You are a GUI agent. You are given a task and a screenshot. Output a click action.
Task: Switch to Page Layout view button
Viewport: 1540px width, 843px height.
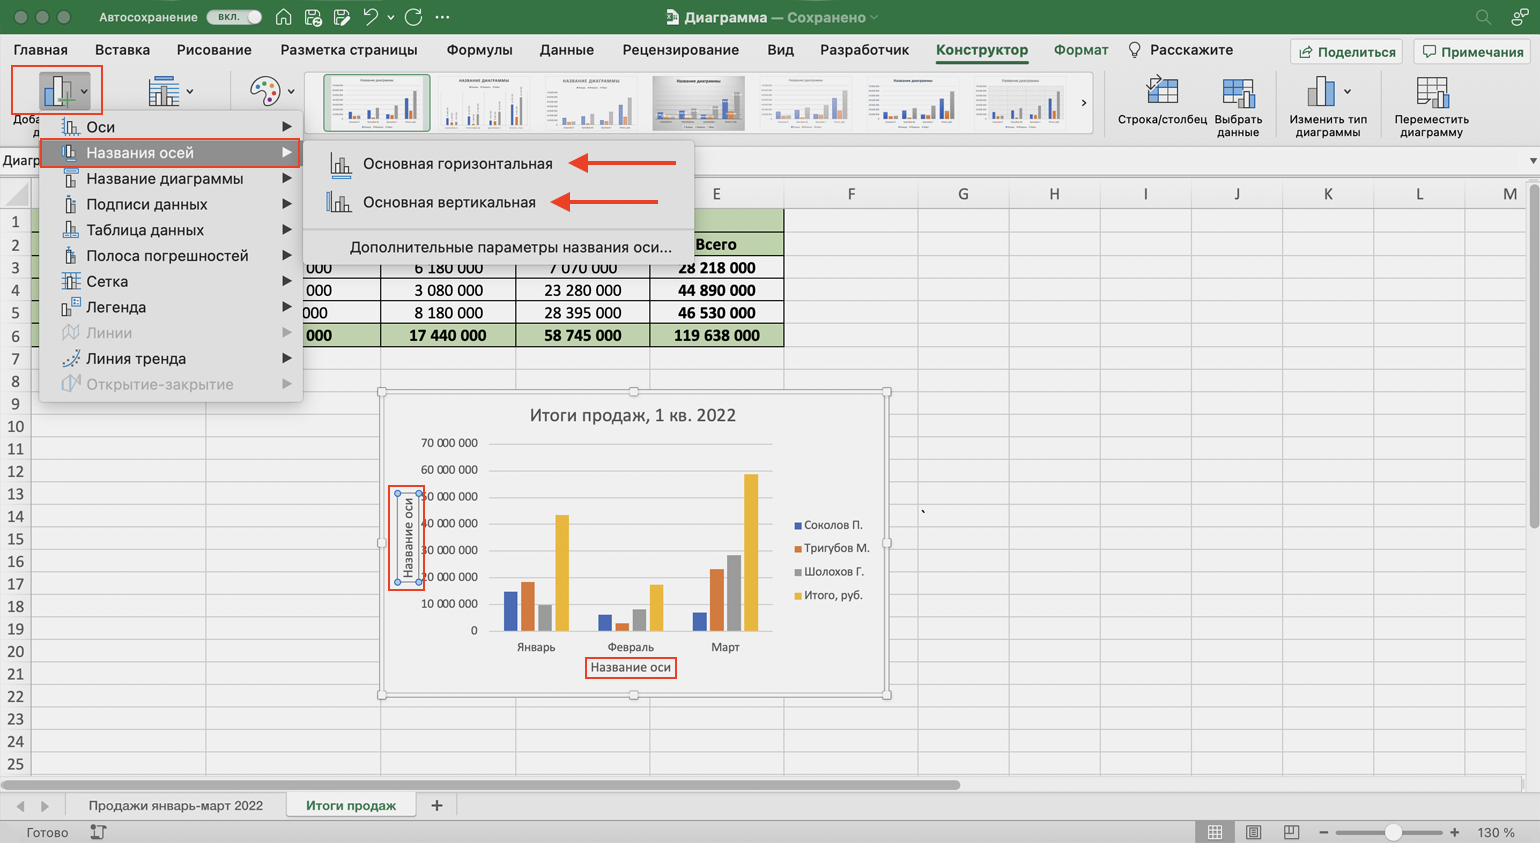(x=1253, y=832)
